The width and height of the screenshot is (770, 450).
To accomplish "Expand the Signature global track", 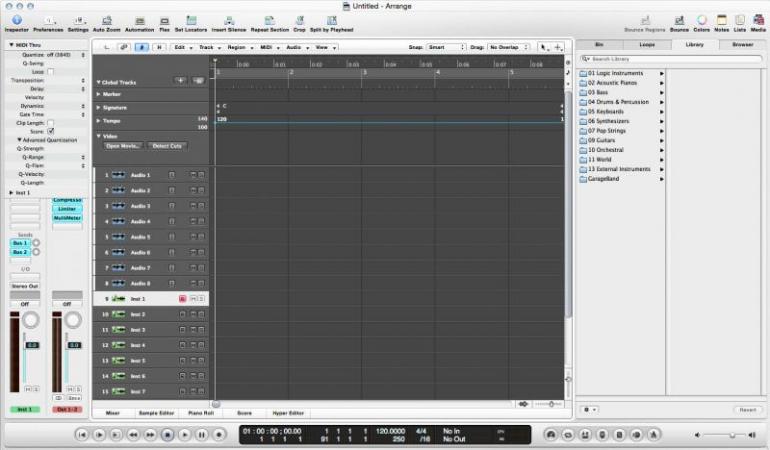I will coord(98,107).
